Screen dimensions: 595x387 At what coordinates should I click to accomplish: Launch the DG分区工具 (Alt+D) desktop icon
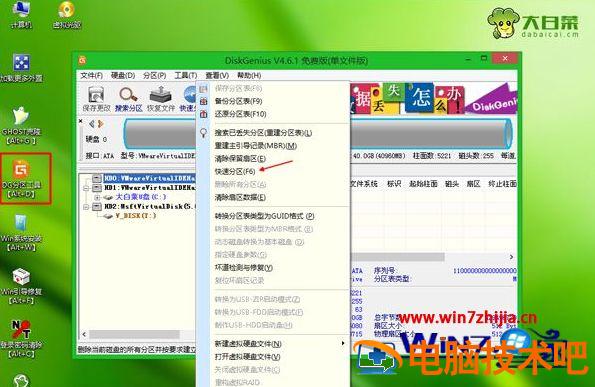point(22,179)
